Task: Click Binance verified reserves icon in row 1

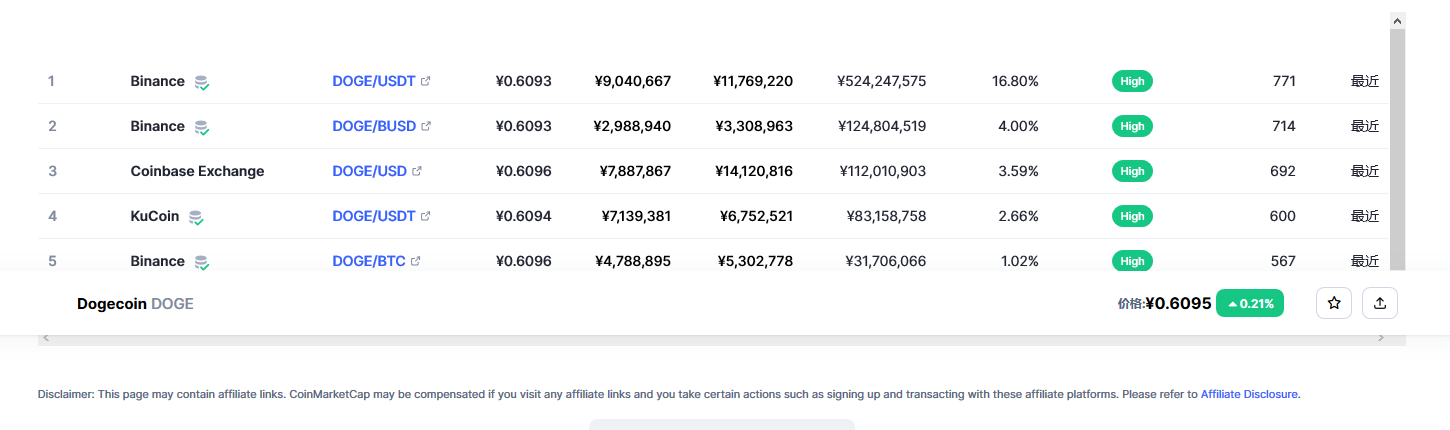Action: coord(202,82)
